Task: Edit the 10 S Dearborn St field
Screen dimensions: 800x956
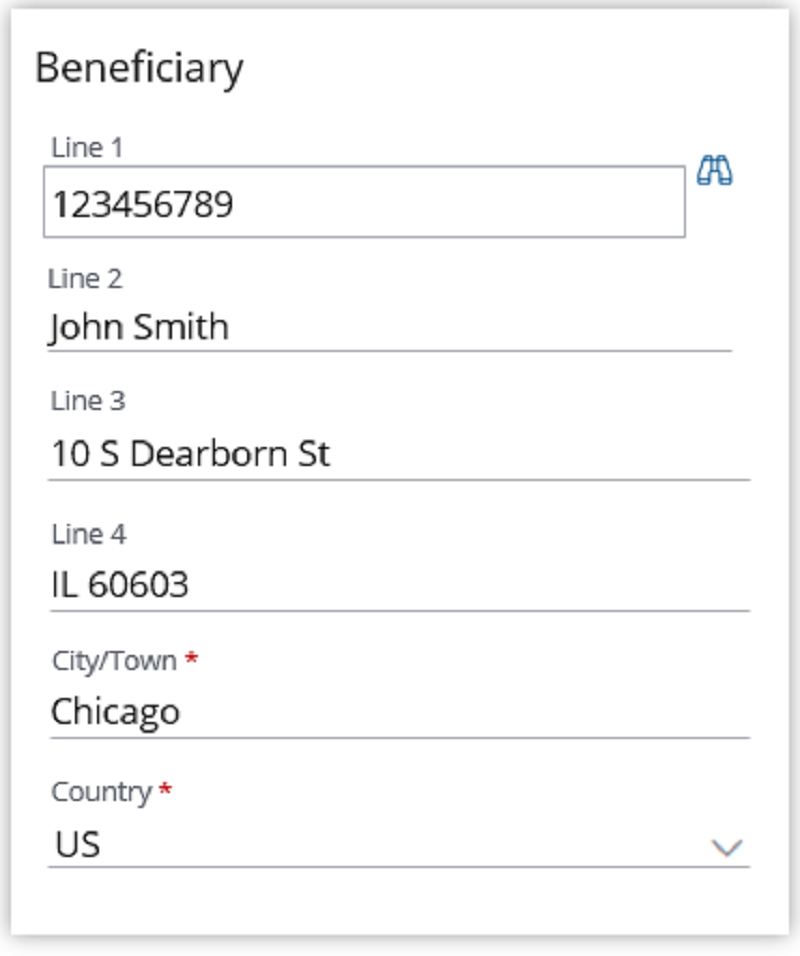Action: coord(399,455)
